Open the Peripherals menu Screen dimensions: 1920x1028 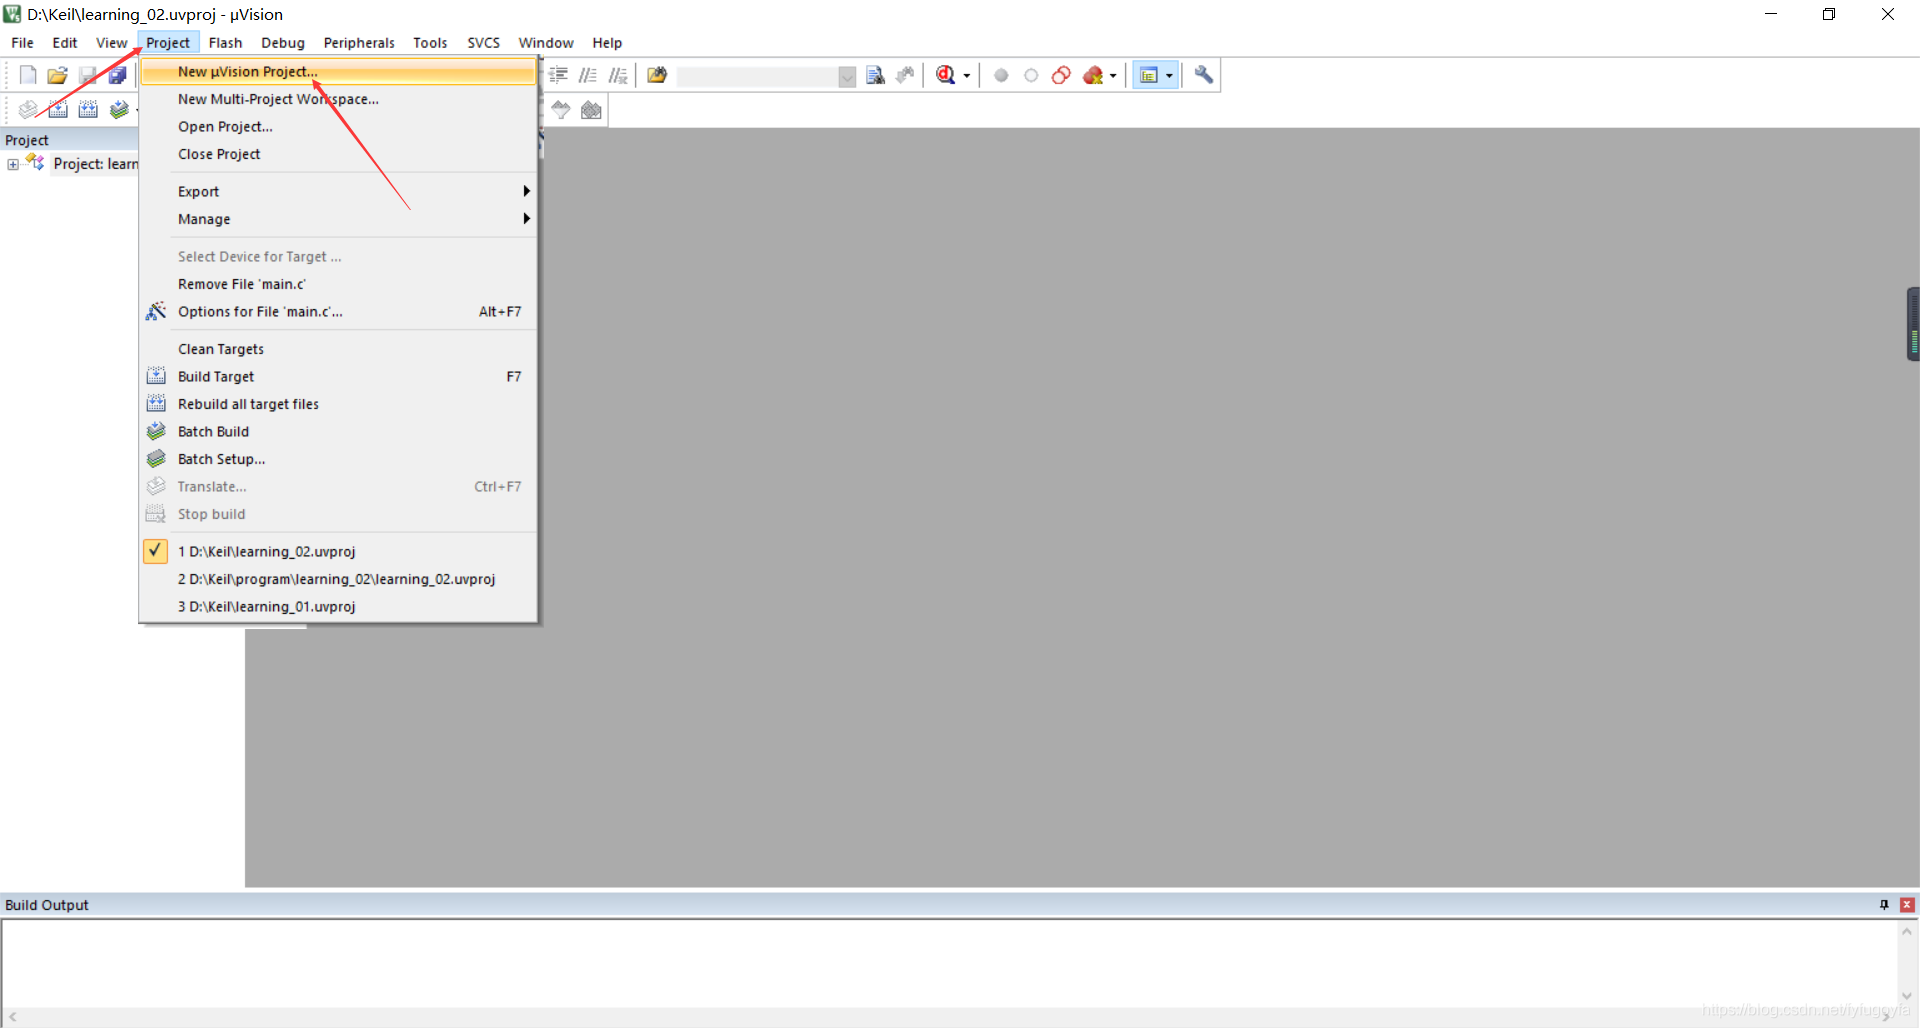[x=359, y=43]
